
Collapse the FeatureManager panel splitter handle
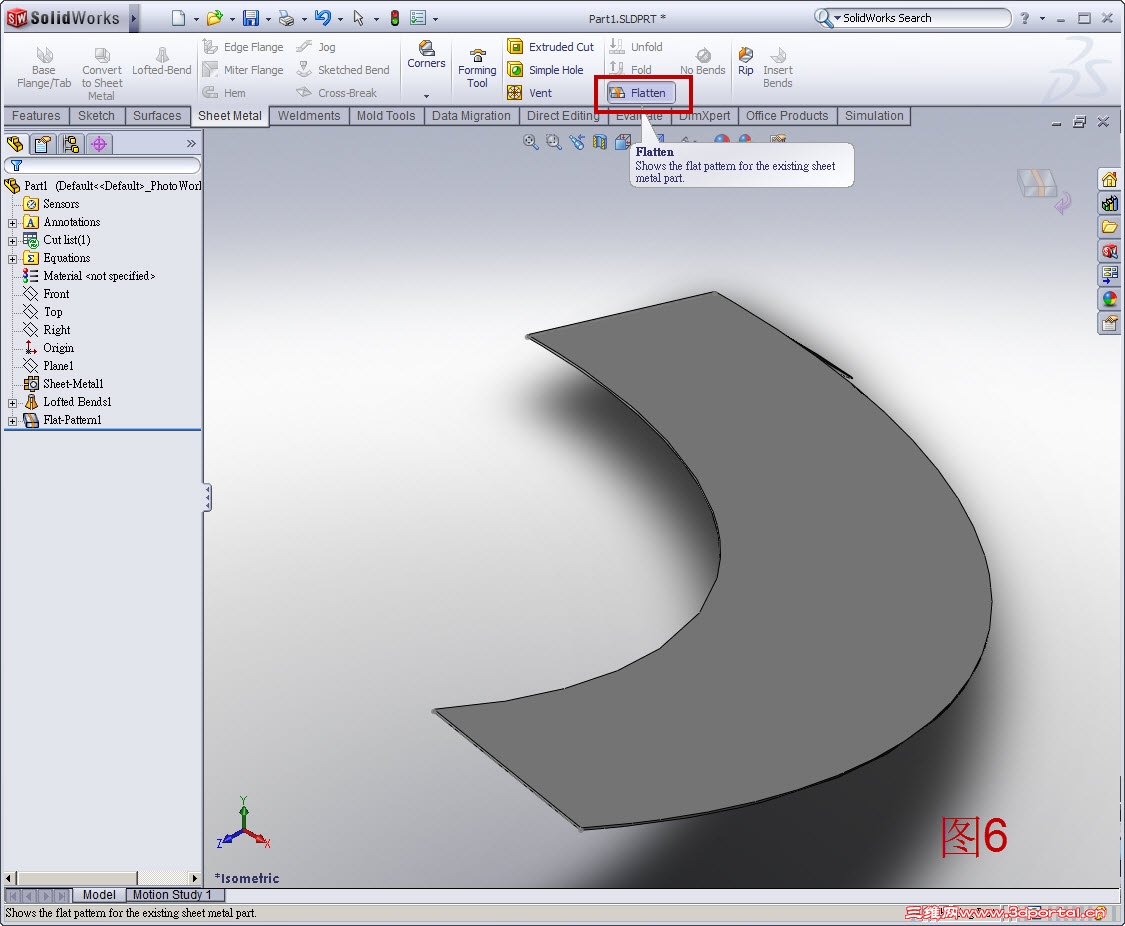coord(207,497)
